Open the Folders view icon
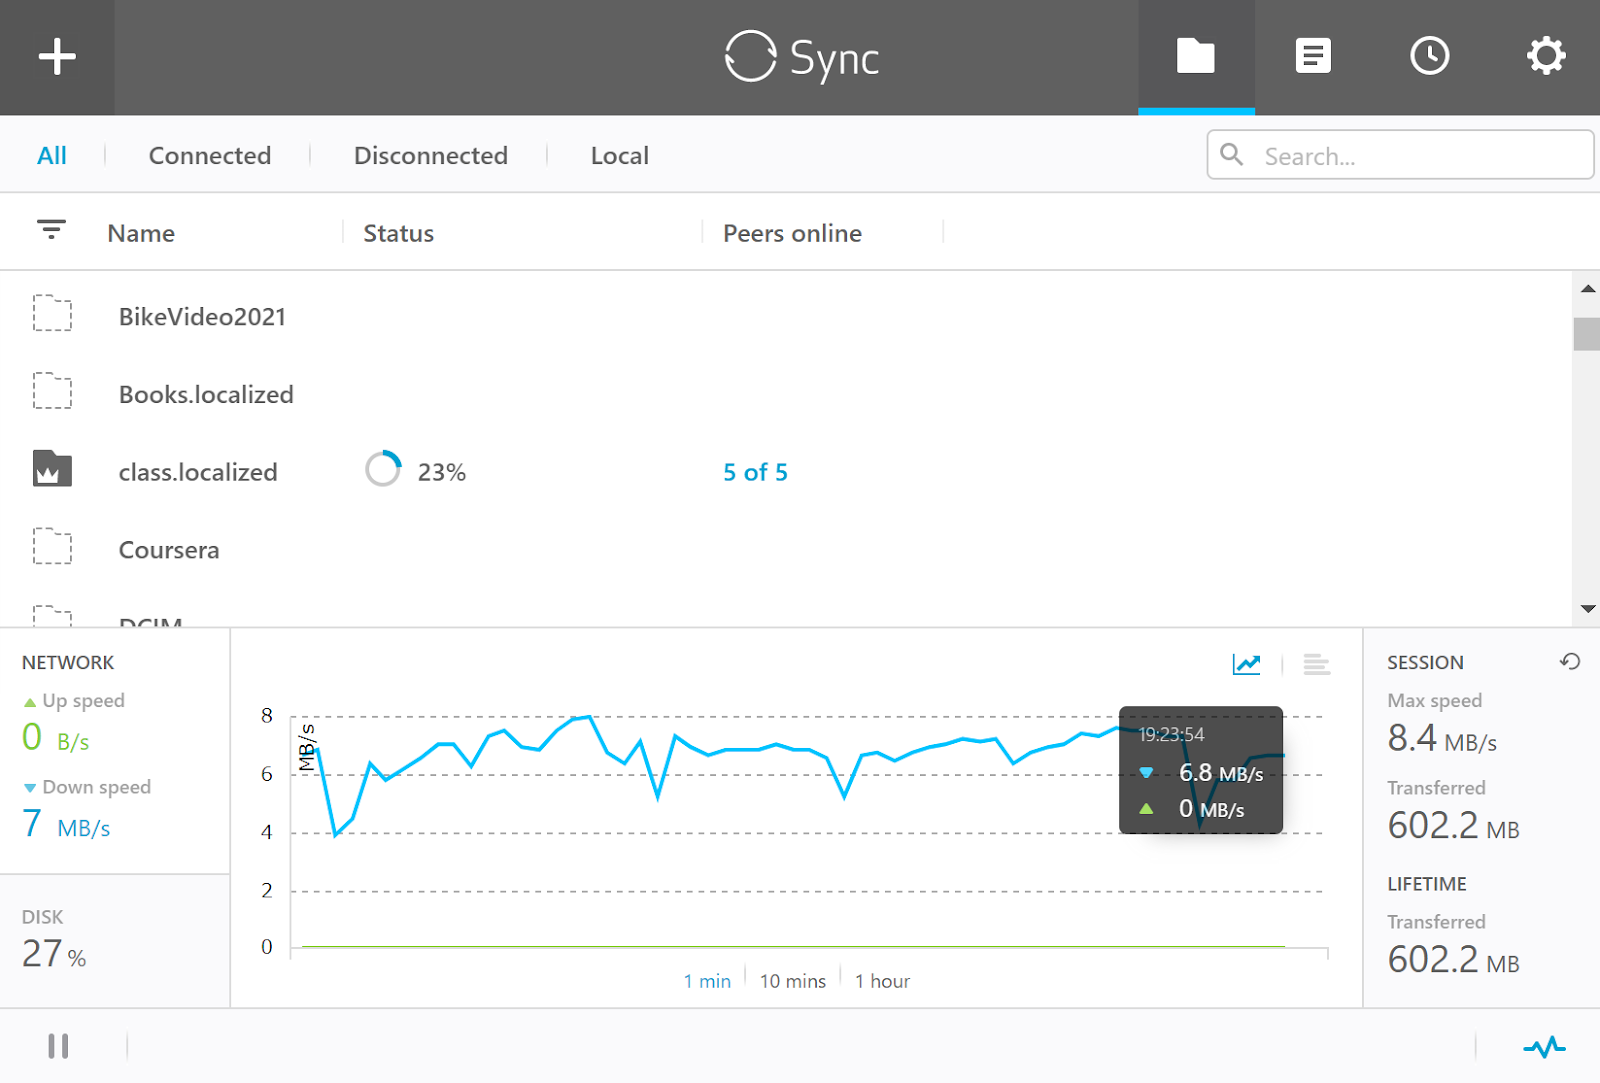The image size is (1600, 1083). tap(1196, 56)
